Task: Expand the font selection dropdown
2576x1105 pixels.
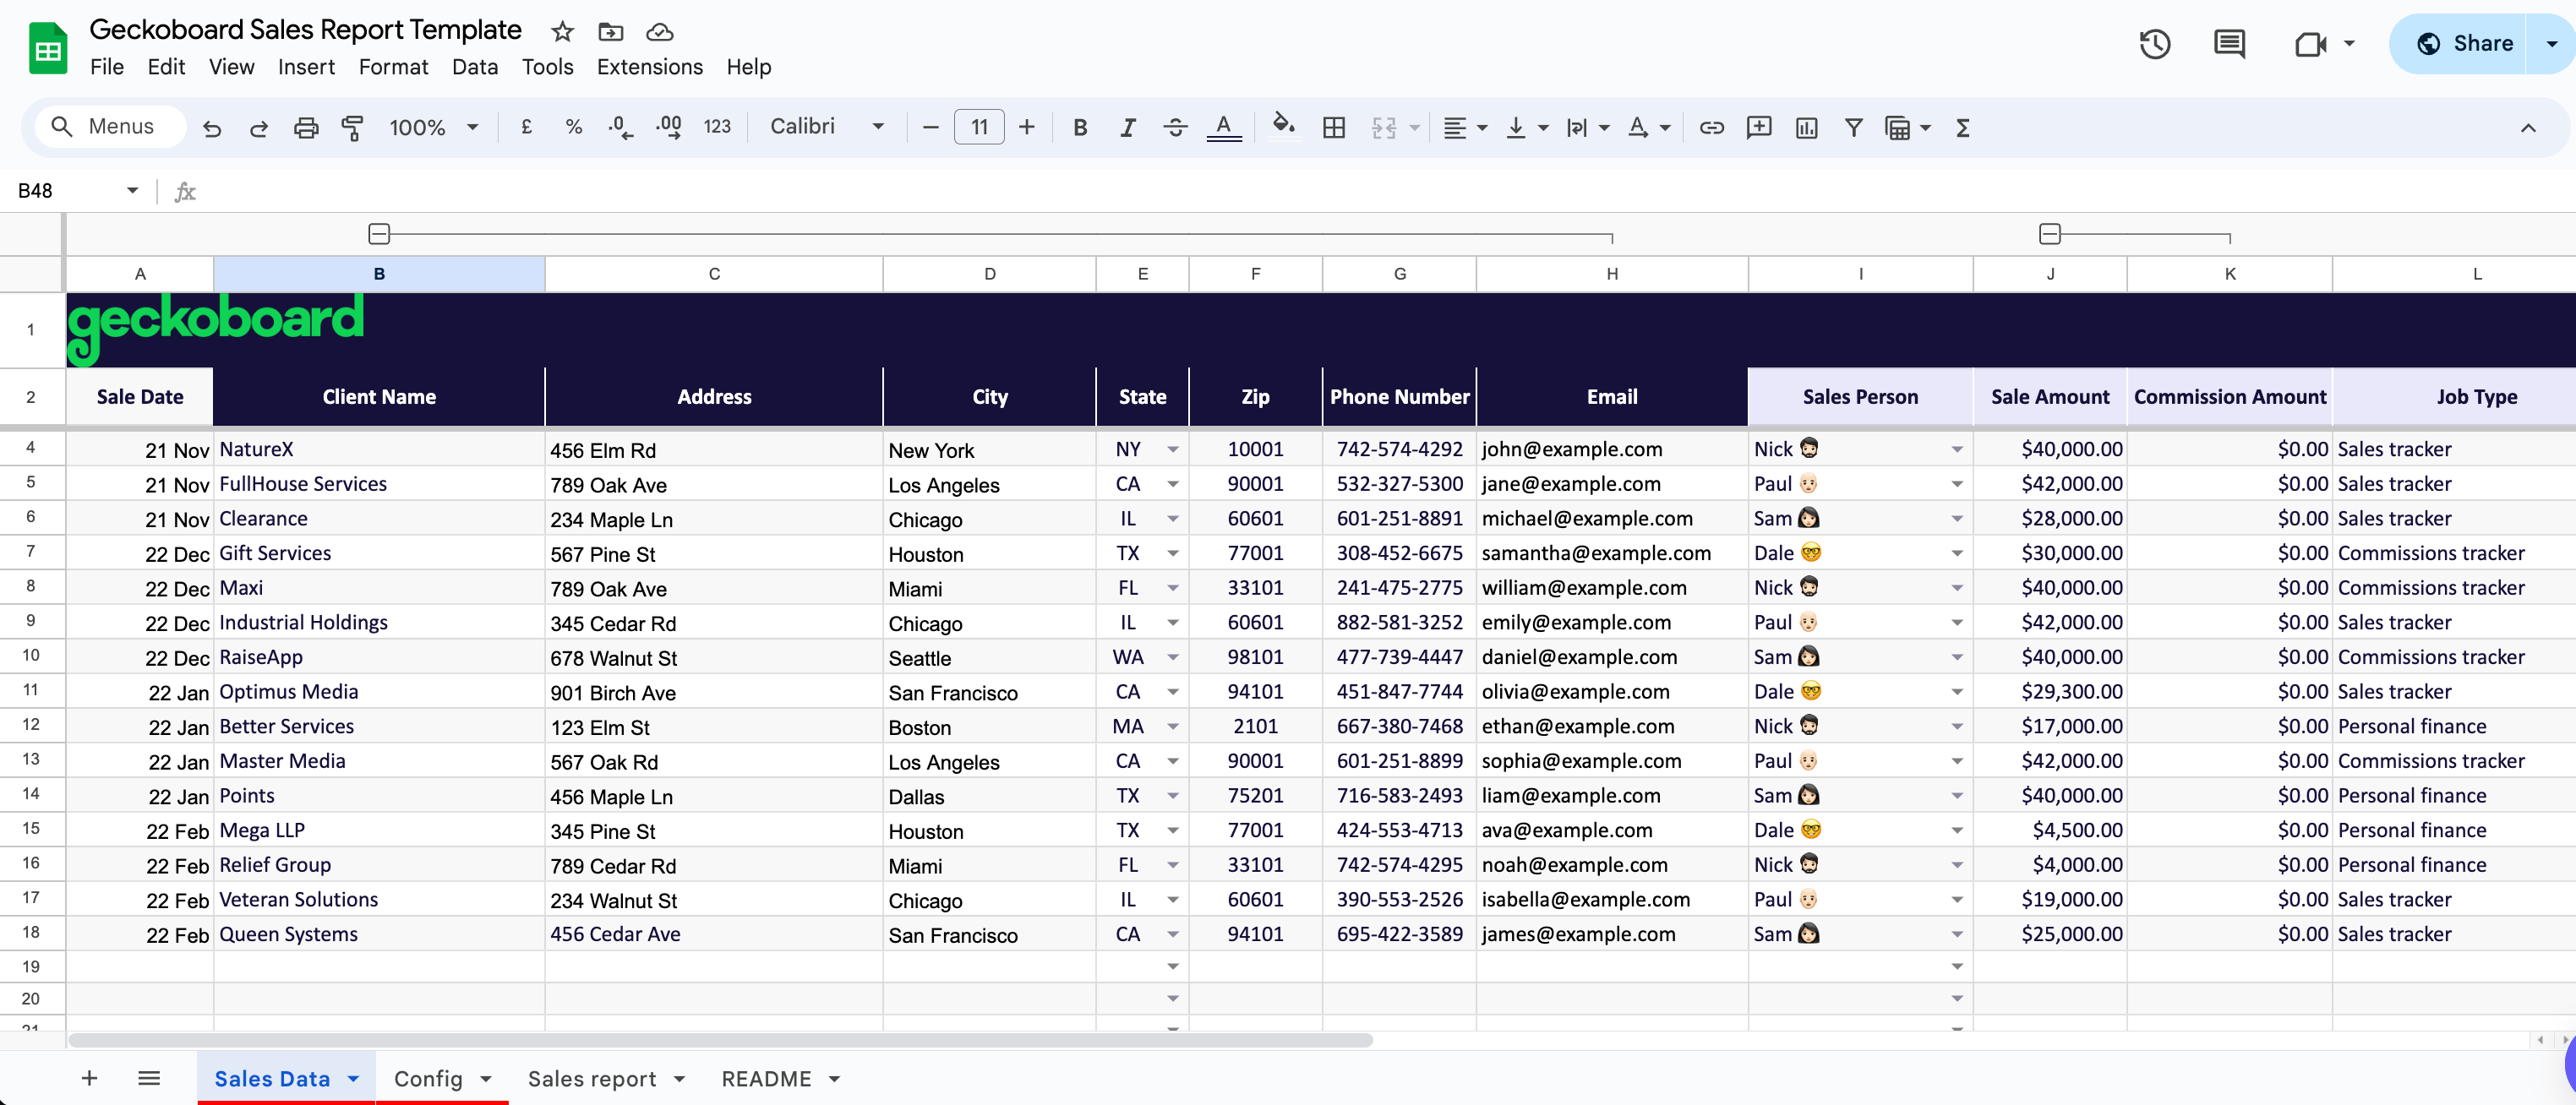Action: [x=878, y=127]
